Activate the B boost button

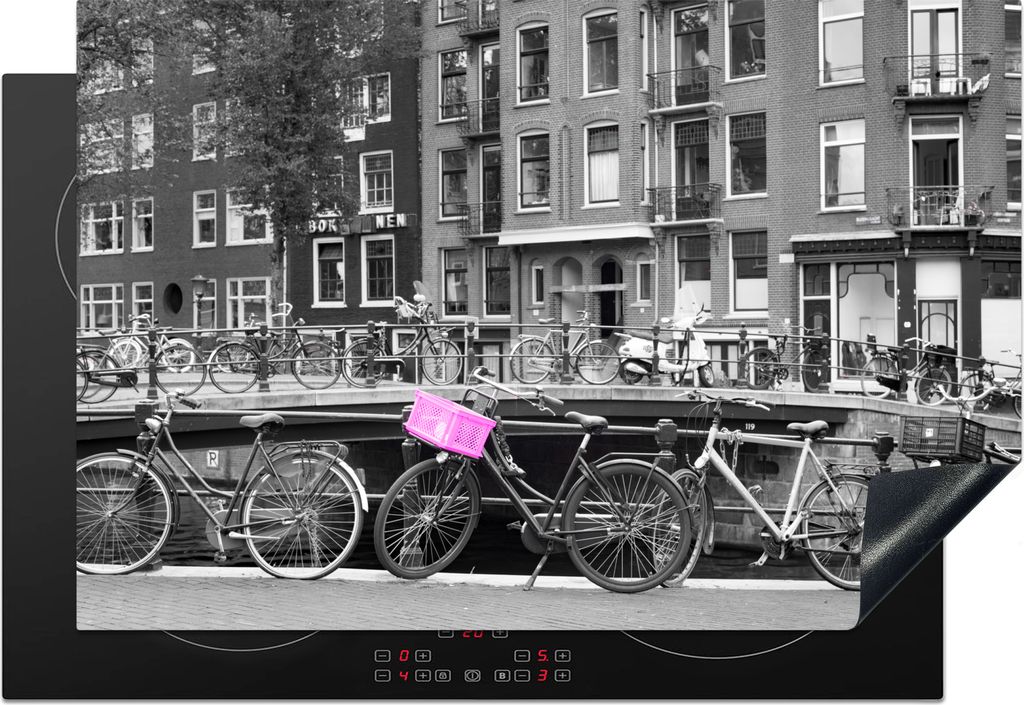502,676
